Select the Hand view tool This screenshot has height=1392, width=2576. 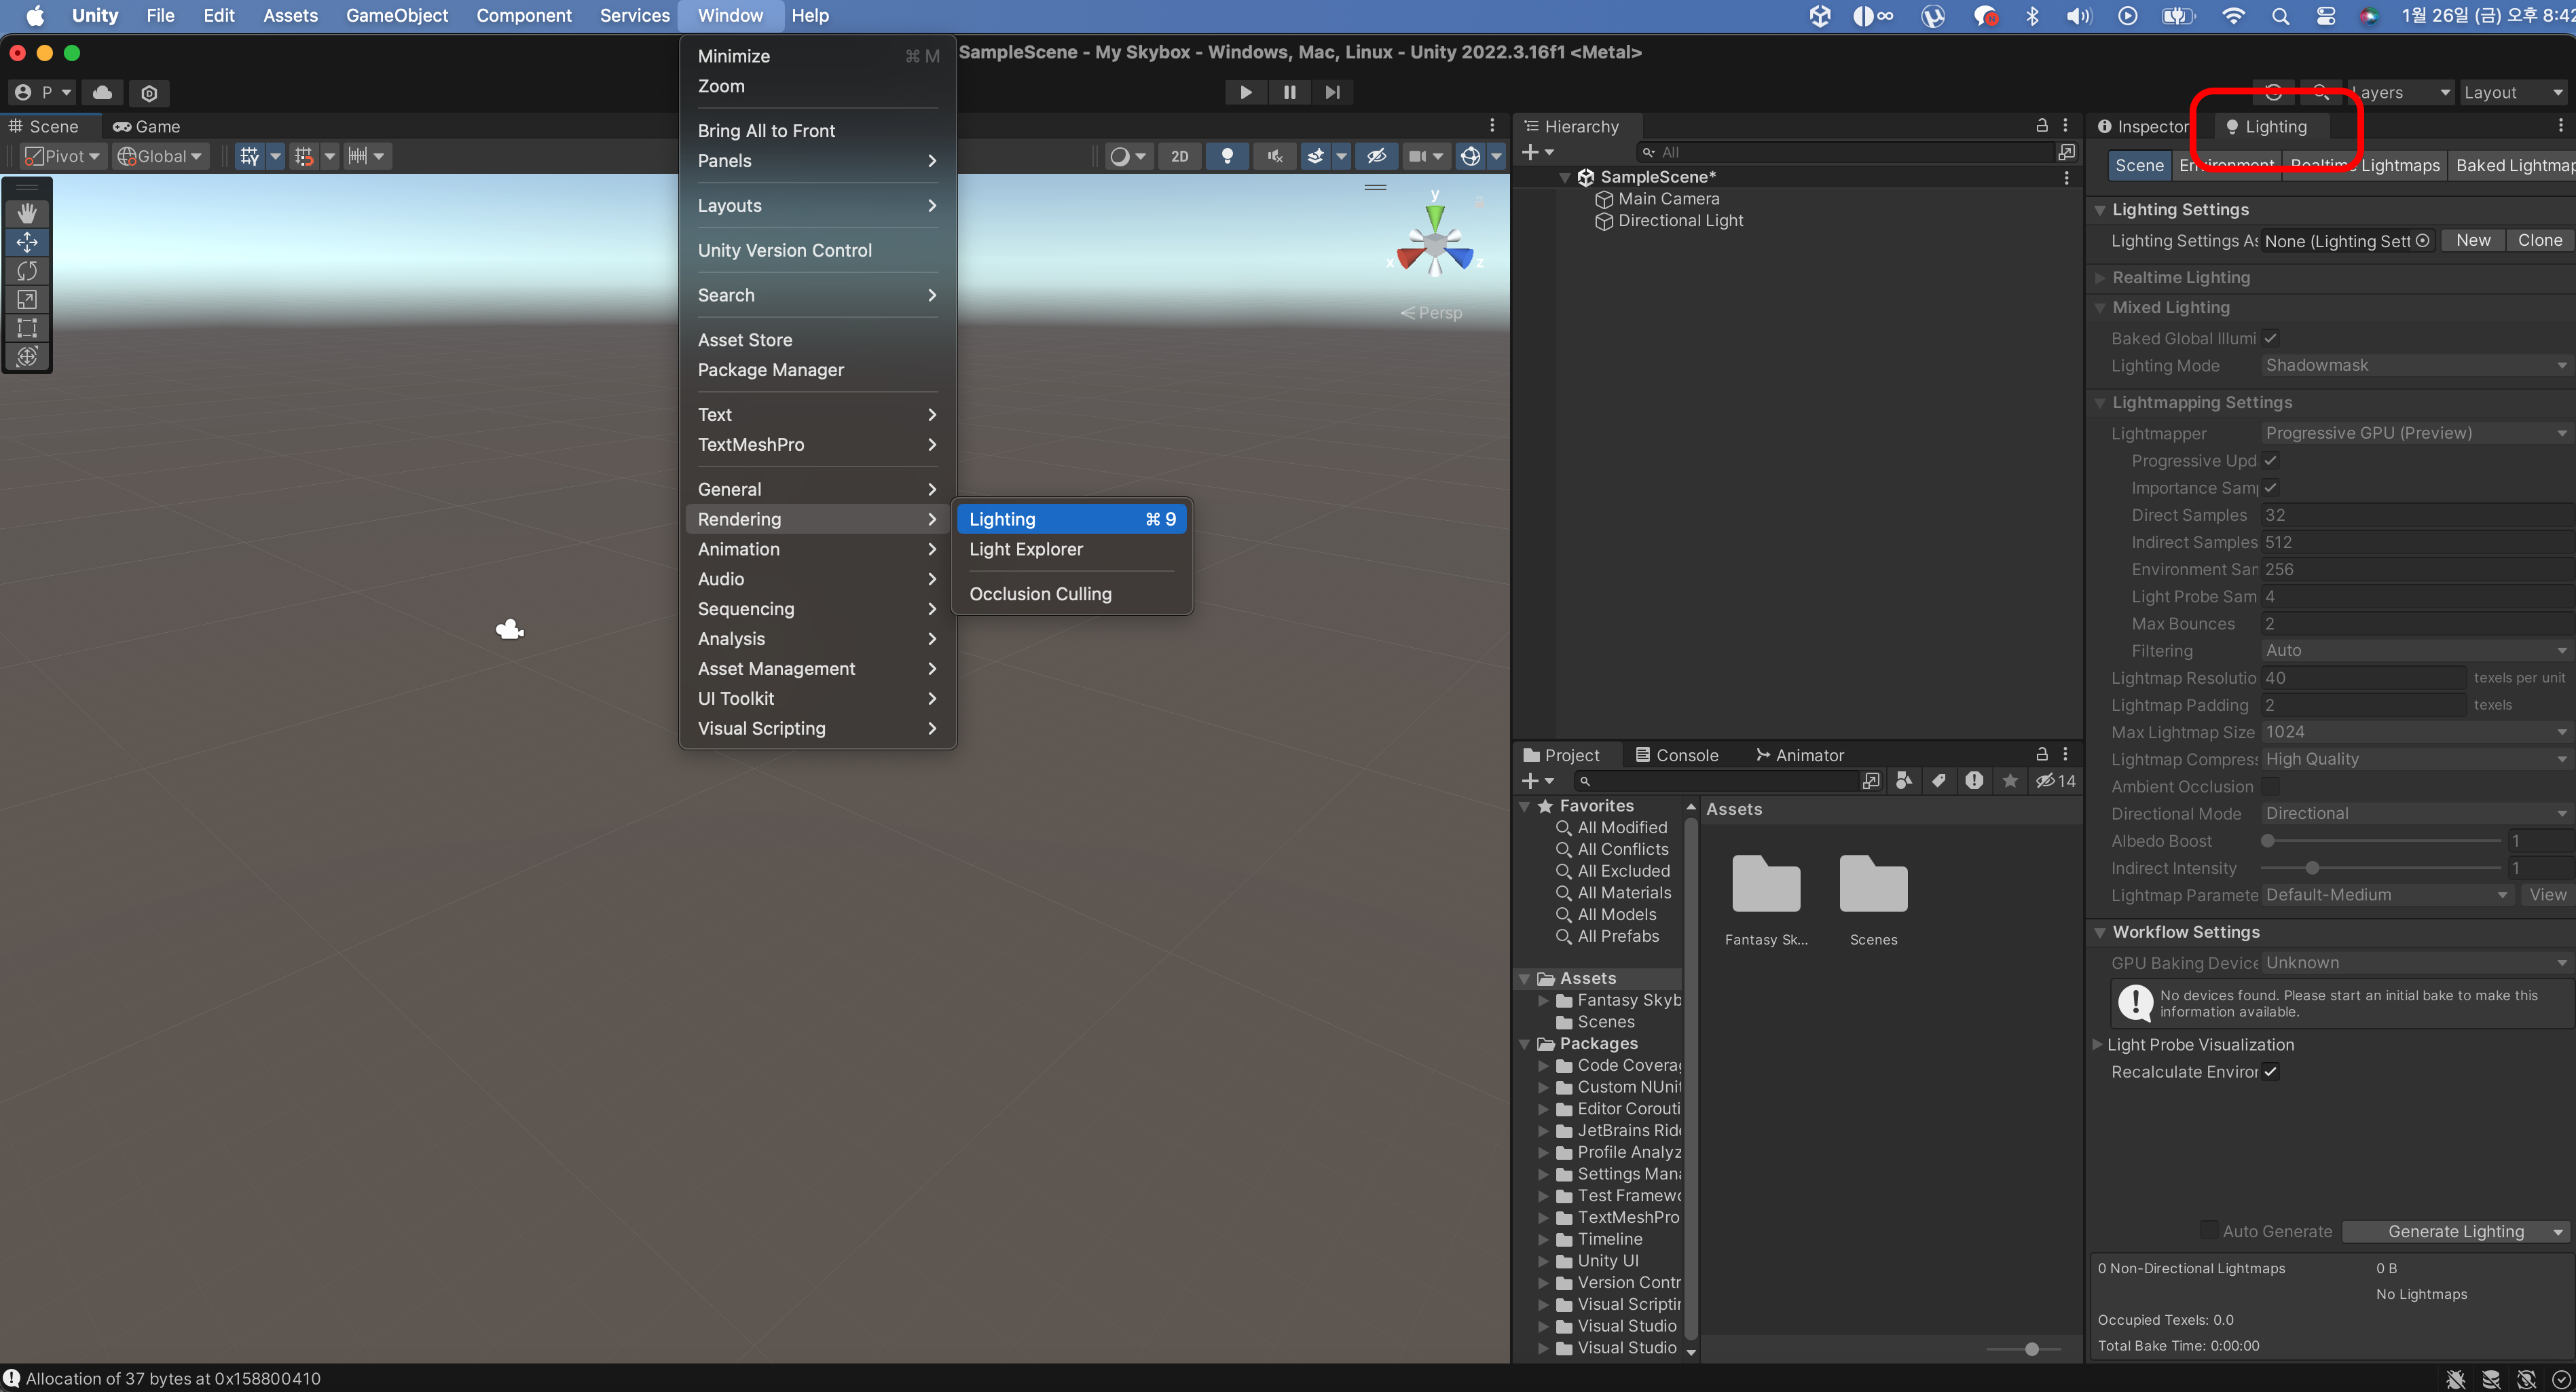click(x=27, y=213)
